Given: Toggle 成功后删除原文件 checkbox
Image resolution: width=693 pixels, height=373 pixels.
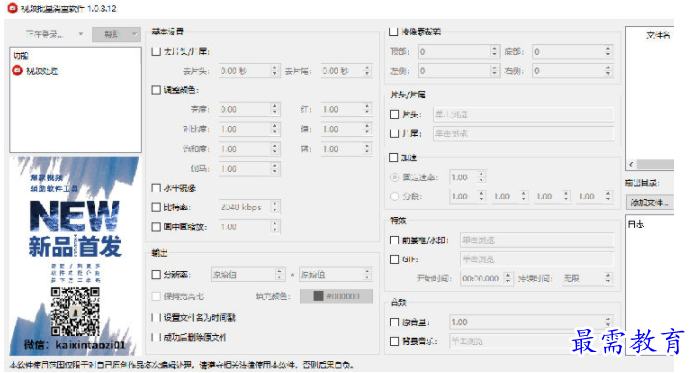Looking at the screenshot, I should click(156, 338).
